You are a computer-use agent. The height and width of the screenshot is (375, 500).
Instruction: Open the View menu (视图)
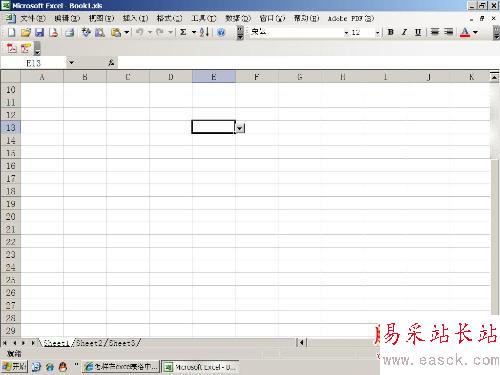tap(101, 19)
